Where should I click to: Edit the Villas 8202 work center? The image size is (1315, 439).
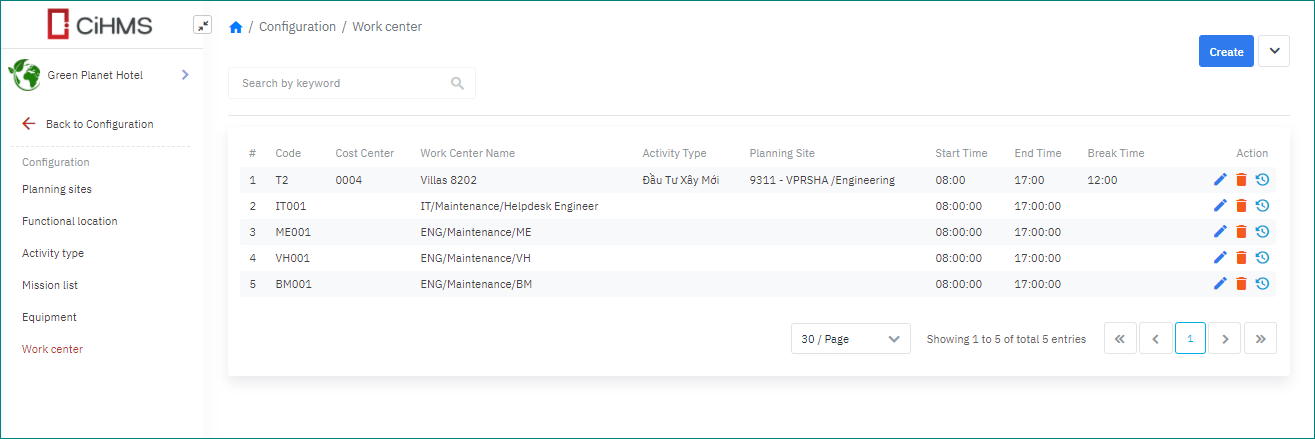click(x=1219, y=180)
